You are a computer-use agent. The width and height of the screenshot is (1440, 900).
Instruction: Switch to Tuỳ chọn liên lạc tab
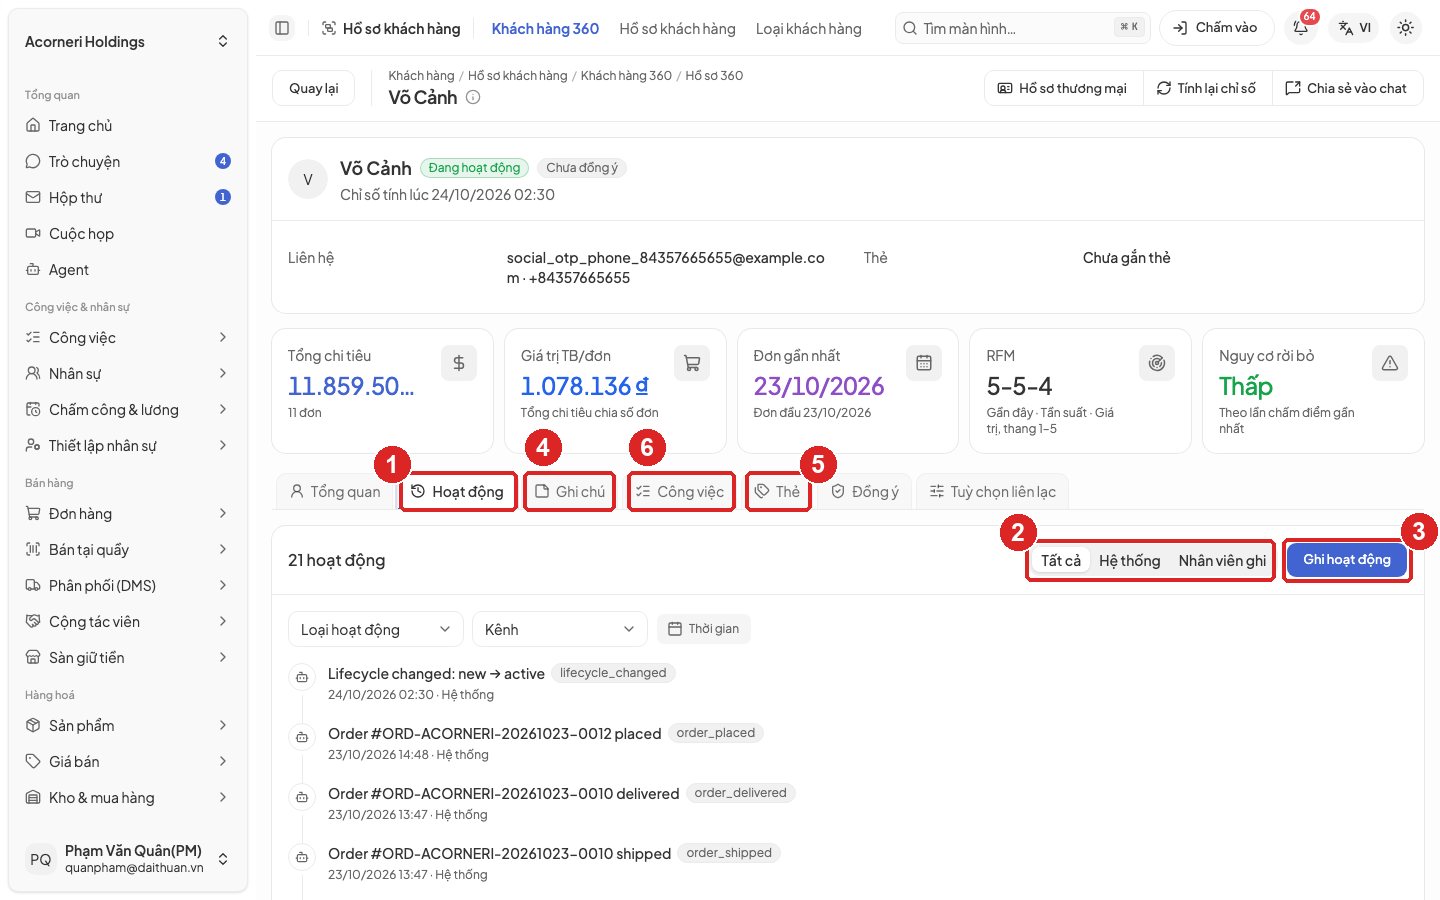992,491
